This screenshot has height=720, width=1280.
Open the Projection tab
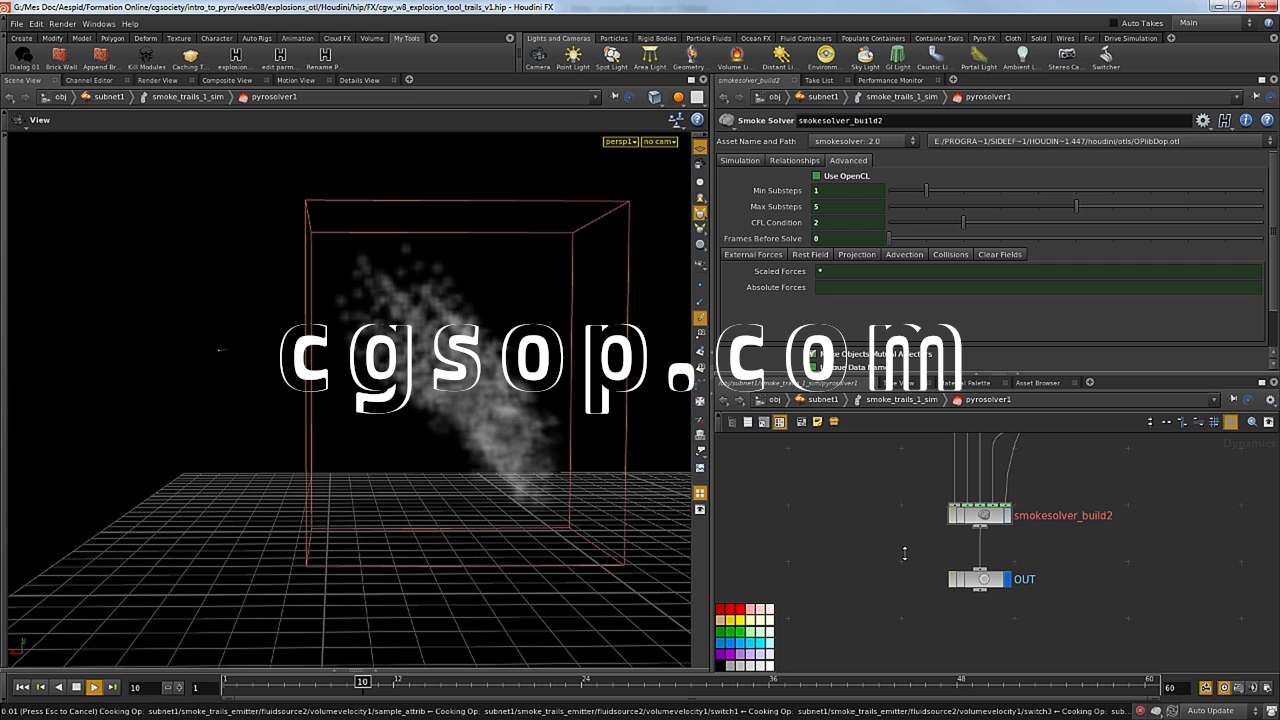pos(856,254)
